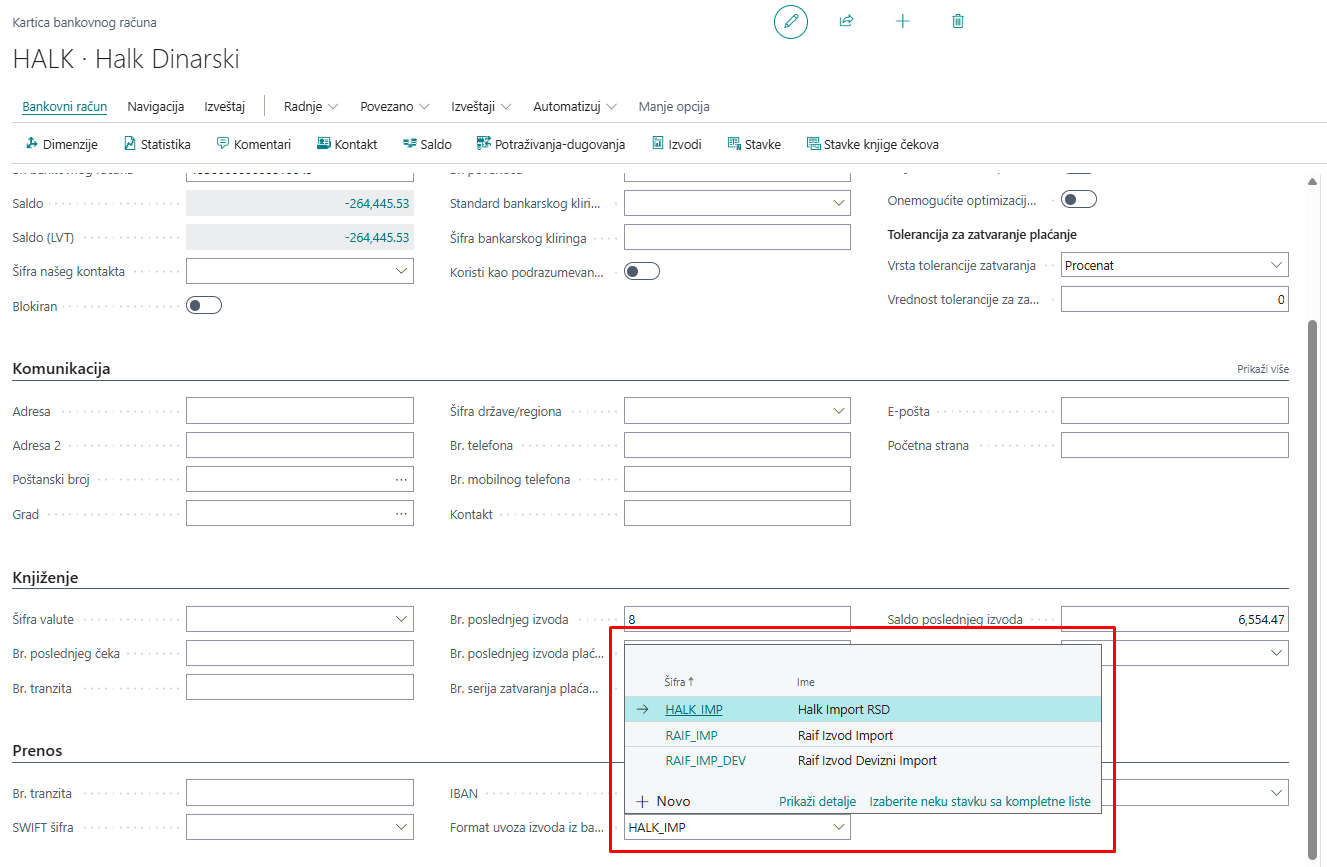Image resolution: width=1327 pixels, height=867 pixels.
Task: Switch to the Navigacija tab
Action: click(x=155, y=106)
